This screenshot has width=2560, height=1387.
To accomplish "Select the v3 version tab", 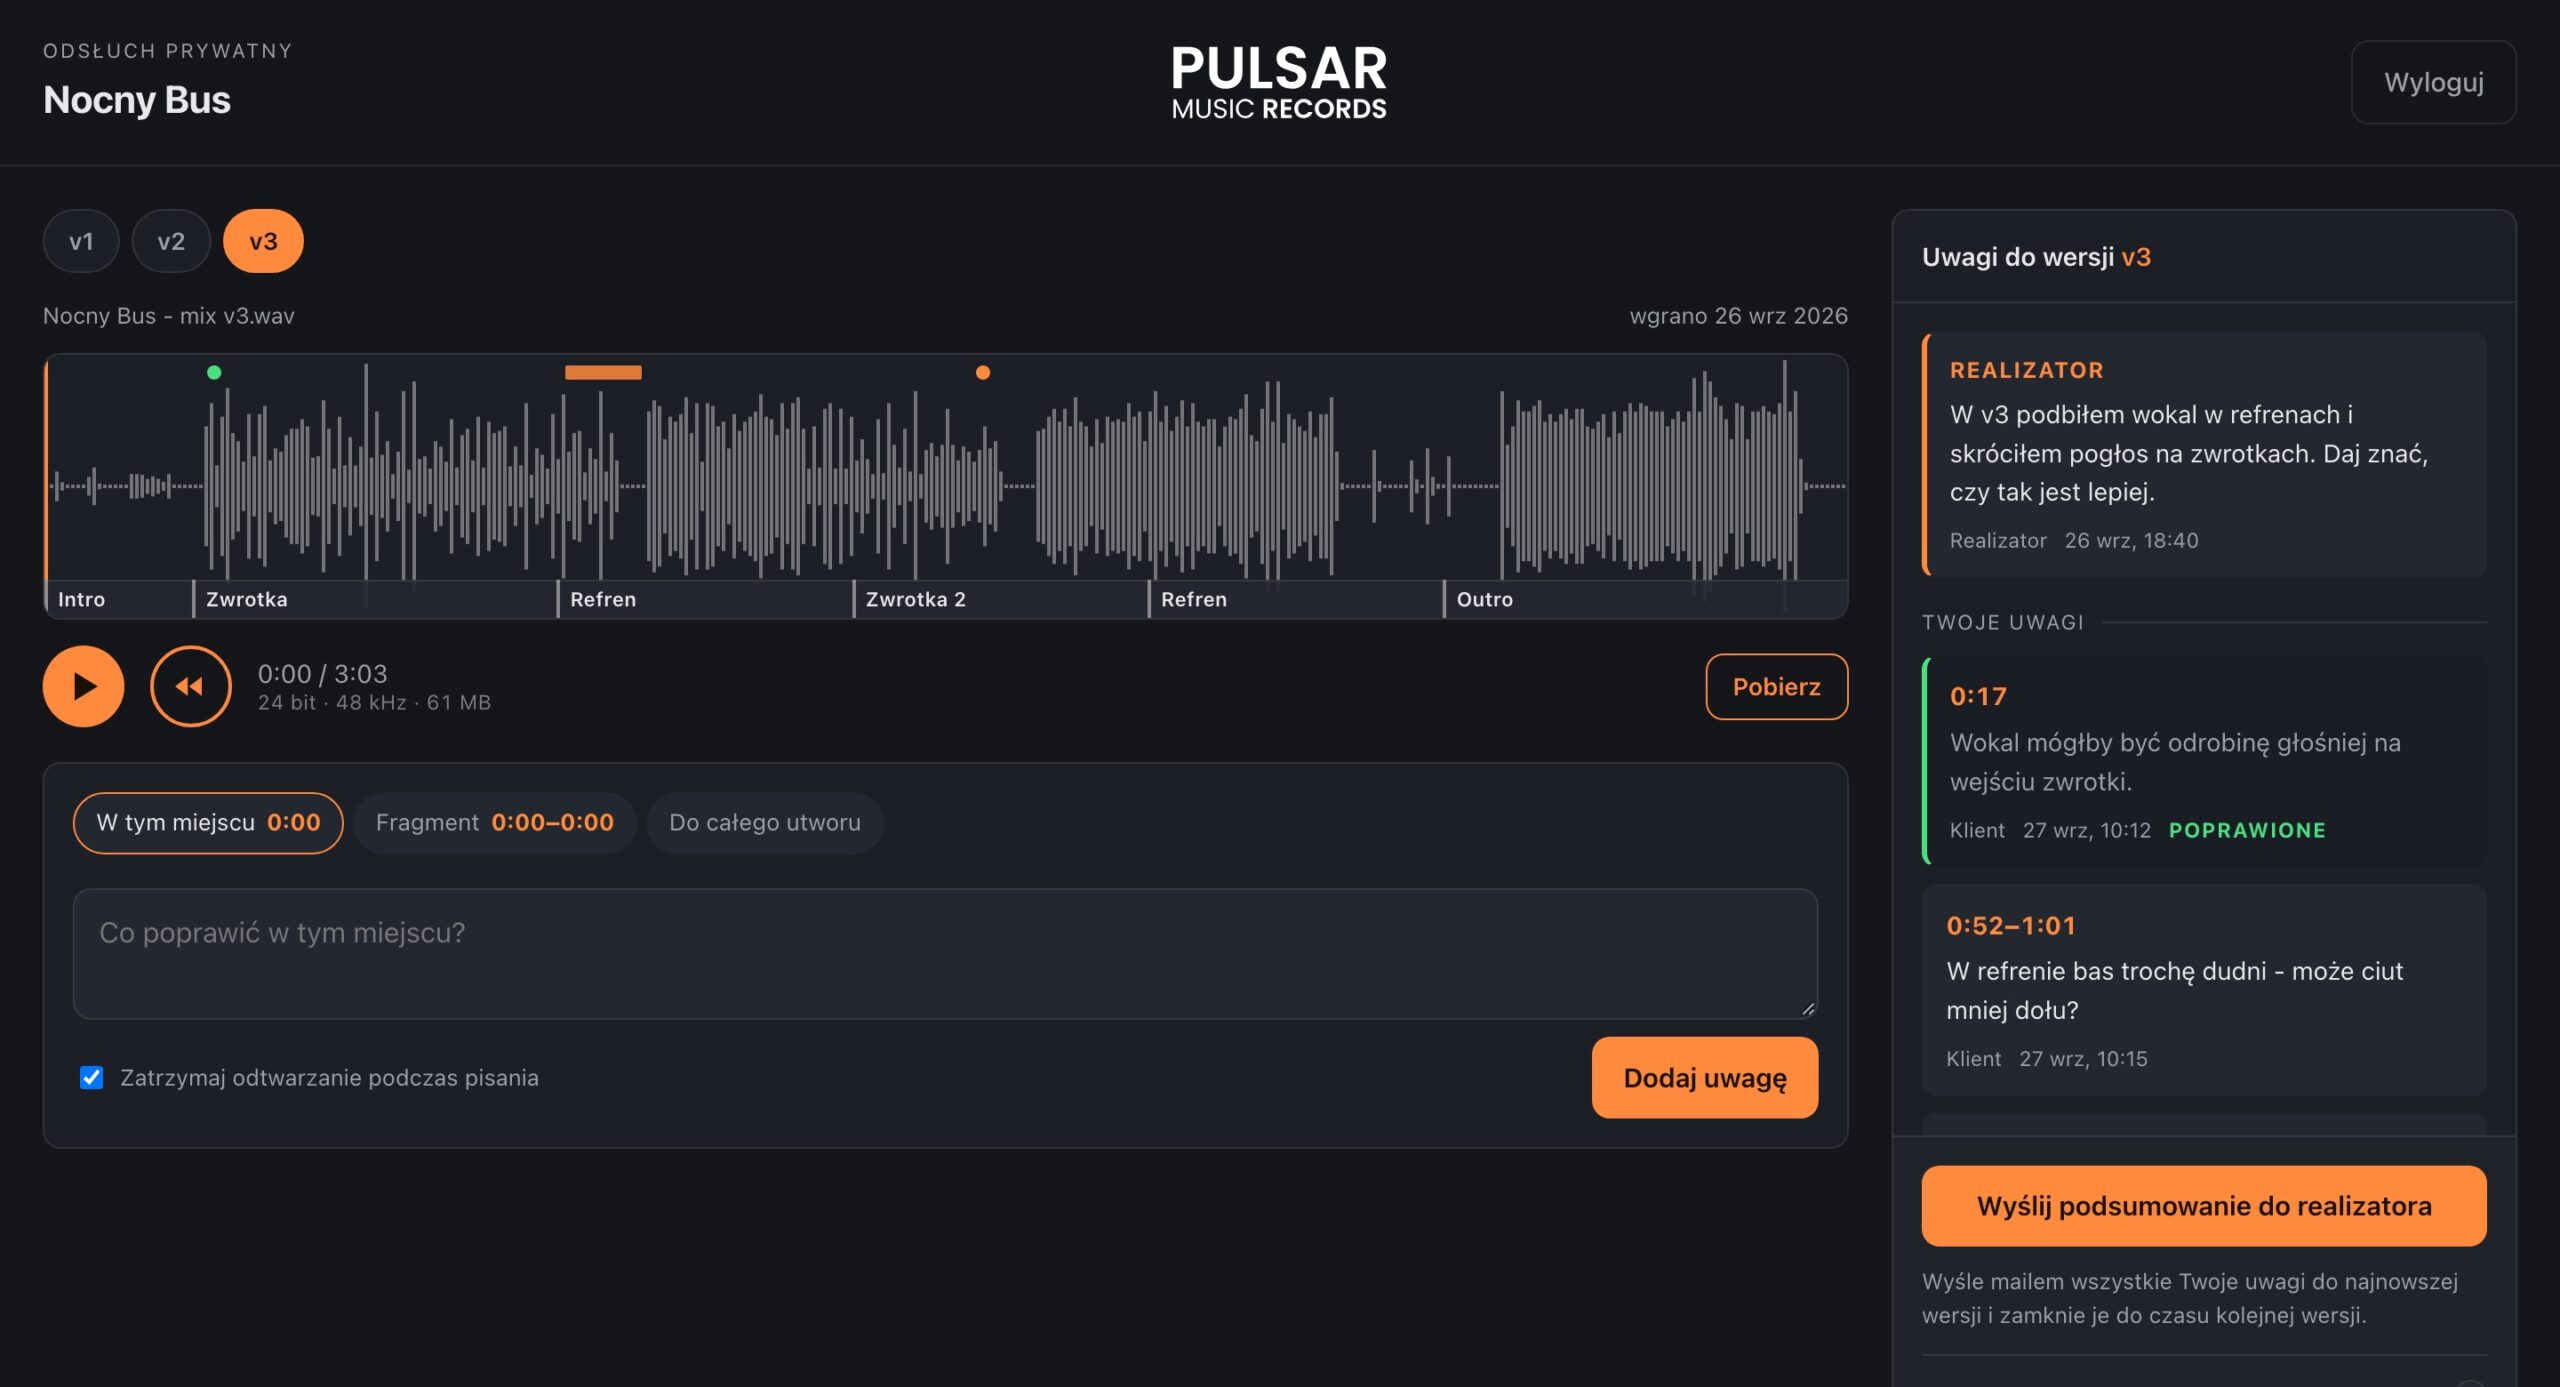I will (x=263, y=241).
